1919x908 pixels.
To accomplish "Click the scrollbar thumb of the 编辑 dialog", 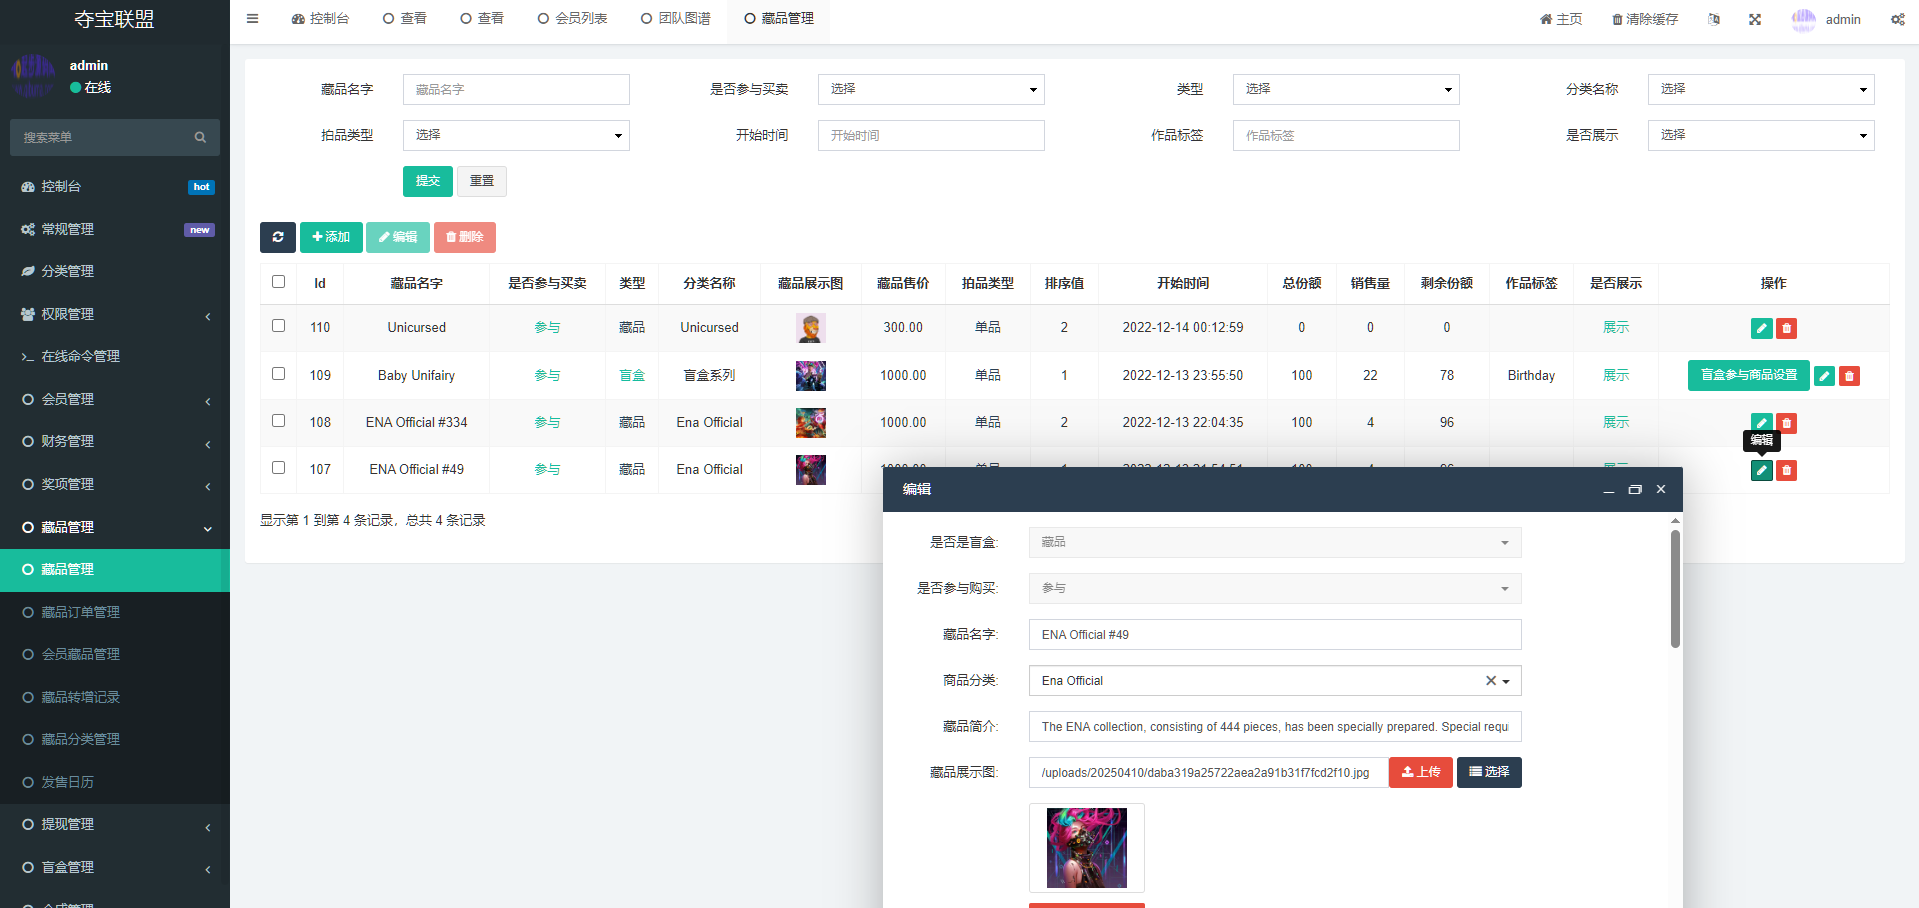I will tap(1675, 589).
